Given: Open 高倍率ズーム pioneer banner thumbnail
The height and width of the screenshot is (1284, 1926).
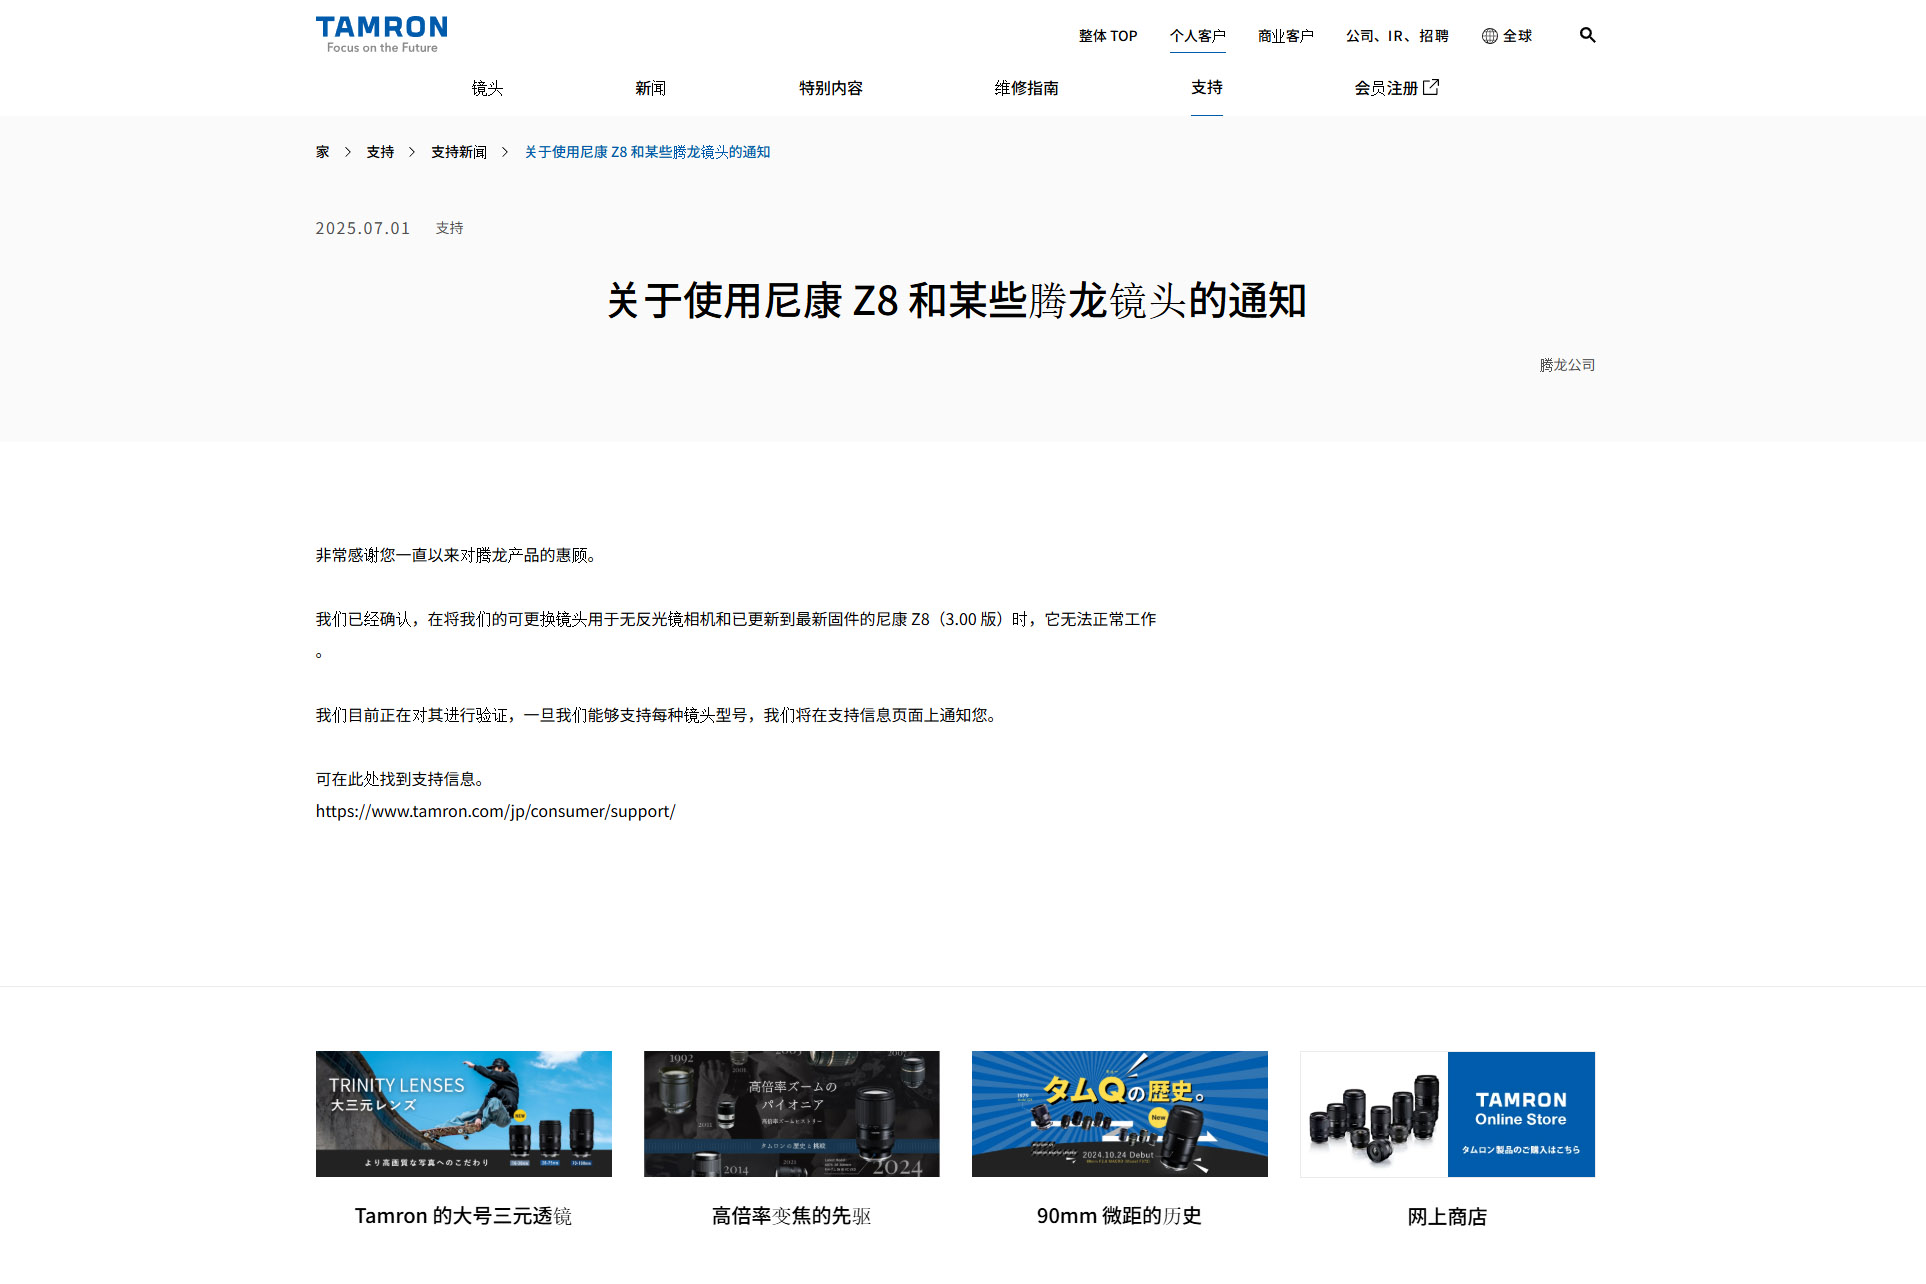Looking at the screenshot, I should pos(792,1113).
